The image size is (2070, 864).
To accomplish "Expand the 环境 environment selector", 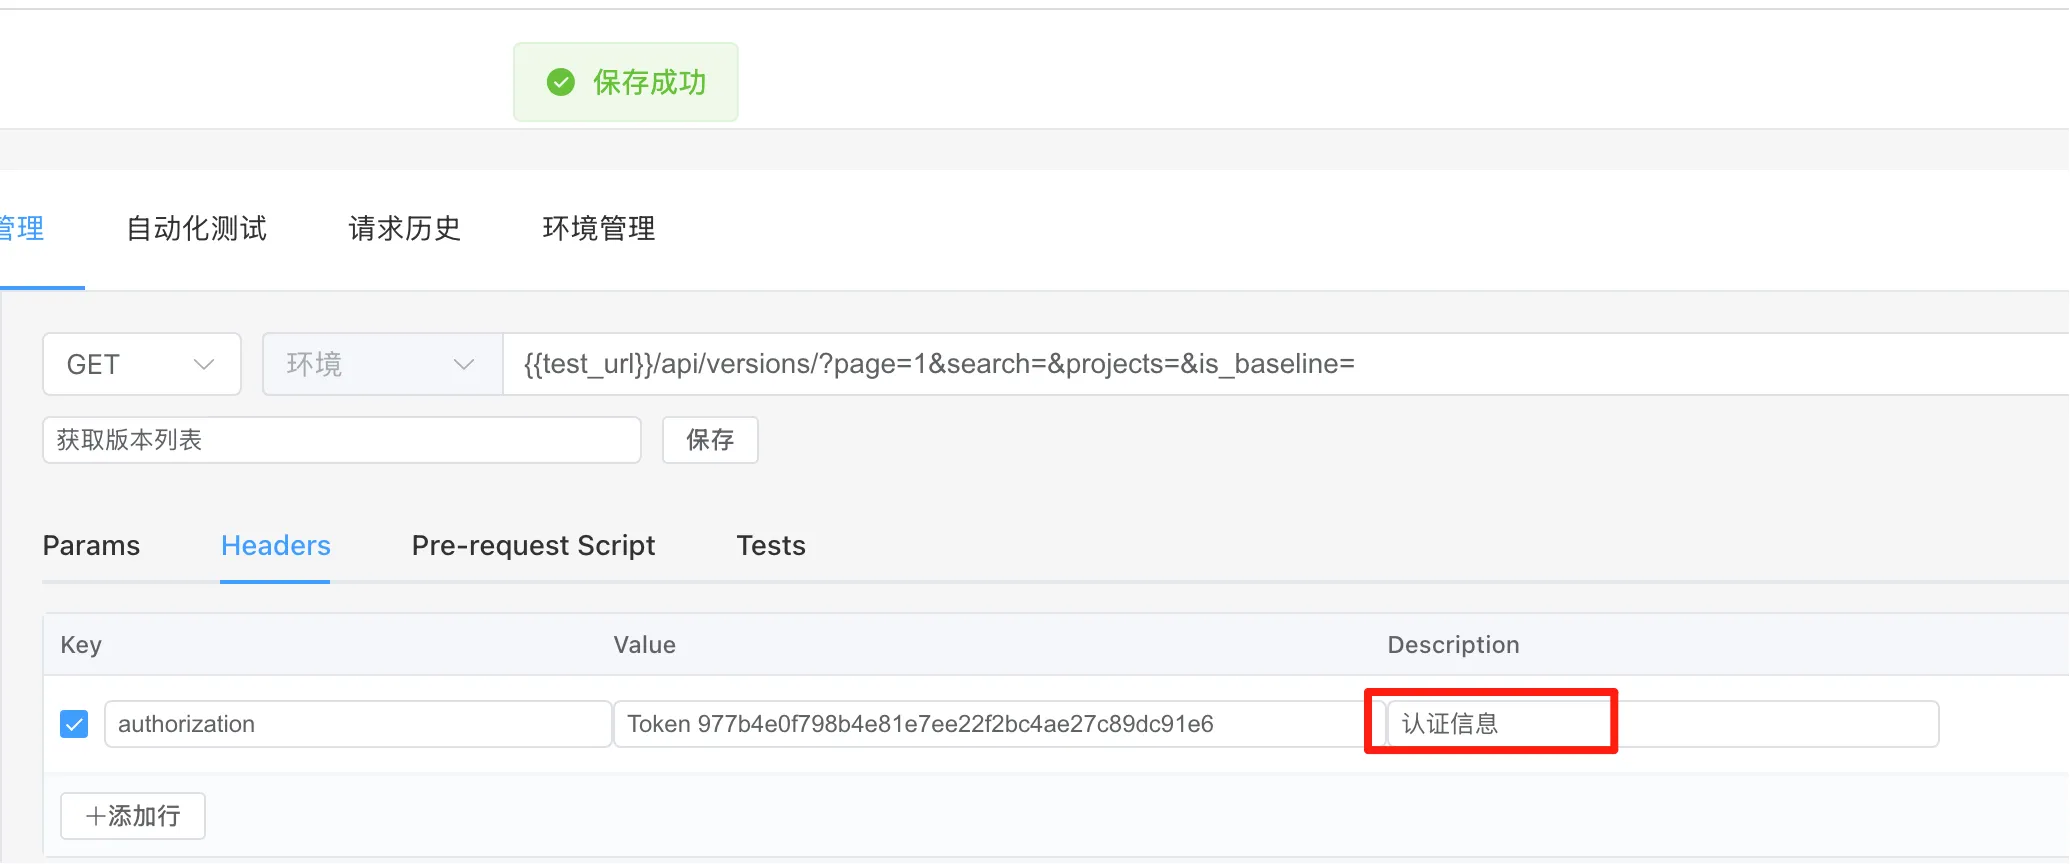I will pyautogui.click(x=381, y=364).
